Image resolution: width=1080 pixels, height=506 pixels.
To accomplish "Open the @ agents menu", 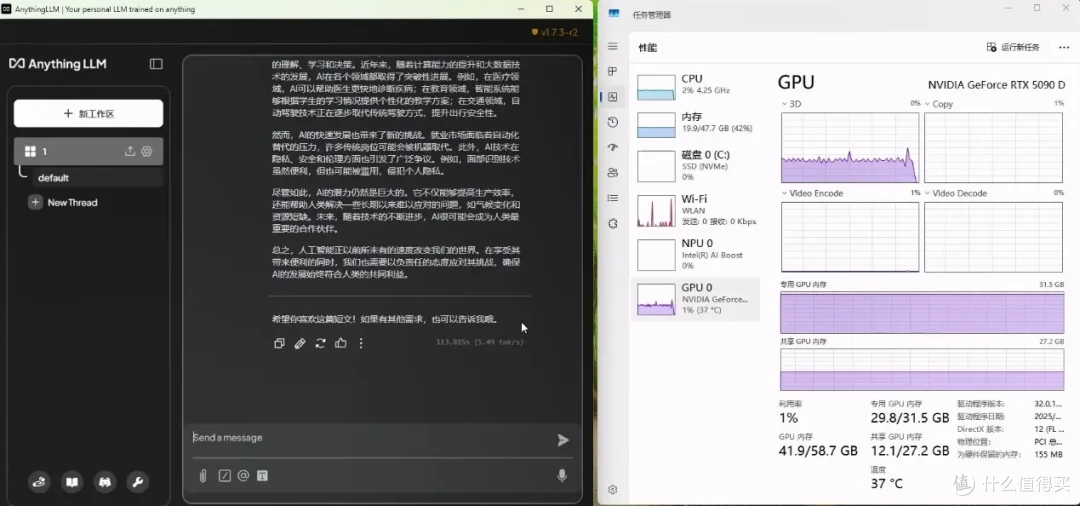I will point(243,476).
